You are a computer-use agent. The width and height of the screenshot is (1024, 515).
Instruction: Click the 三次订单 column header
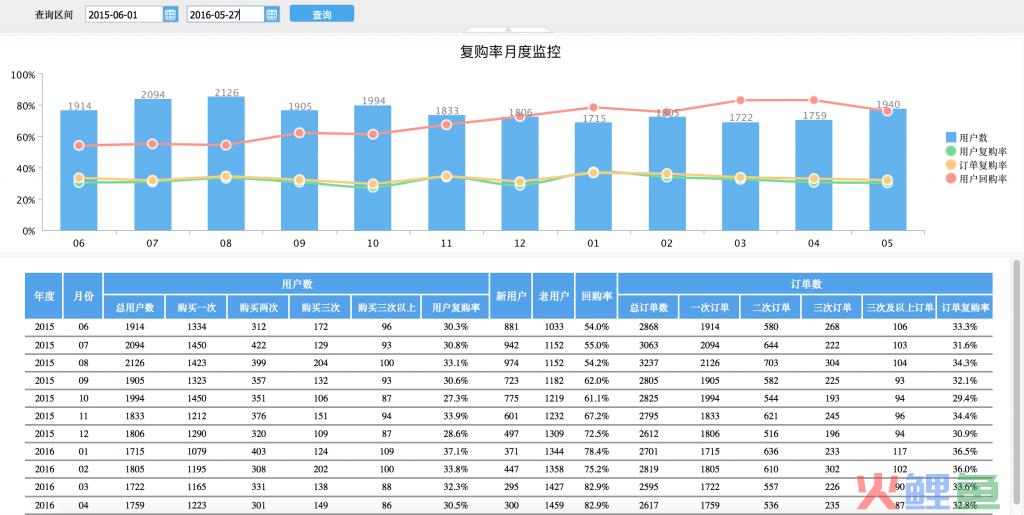[832, 307]
